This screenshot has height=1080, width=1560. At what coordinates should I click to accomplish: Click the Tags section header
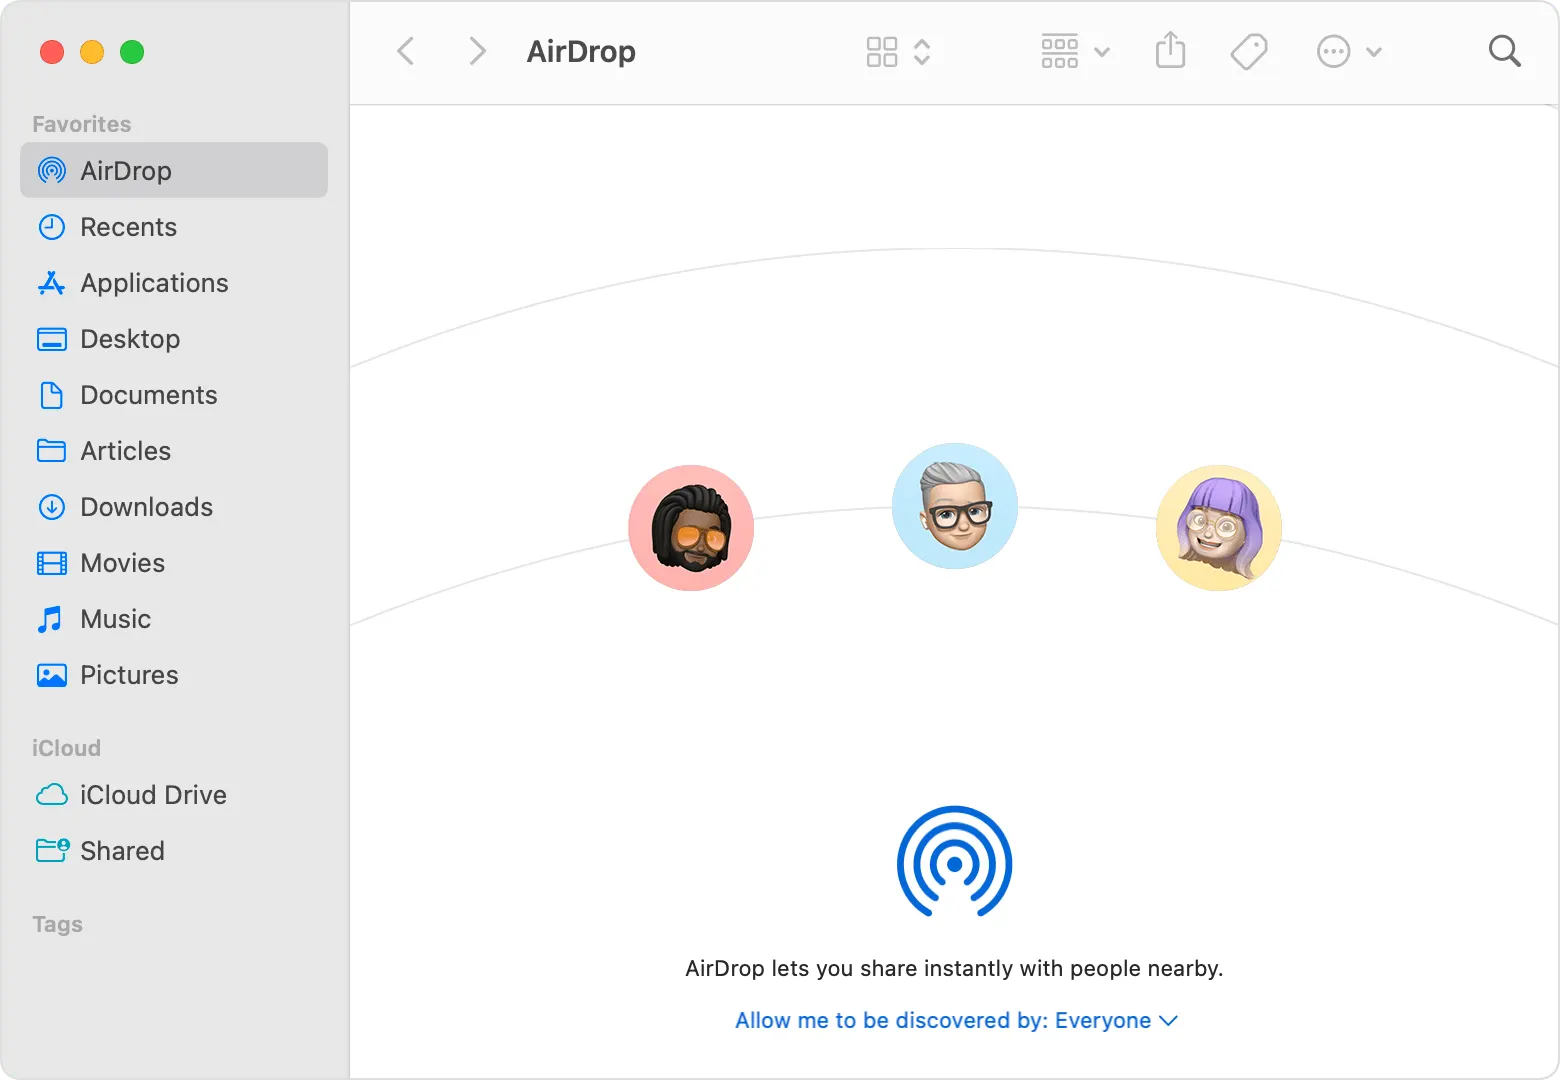click(x=57, y=924)
